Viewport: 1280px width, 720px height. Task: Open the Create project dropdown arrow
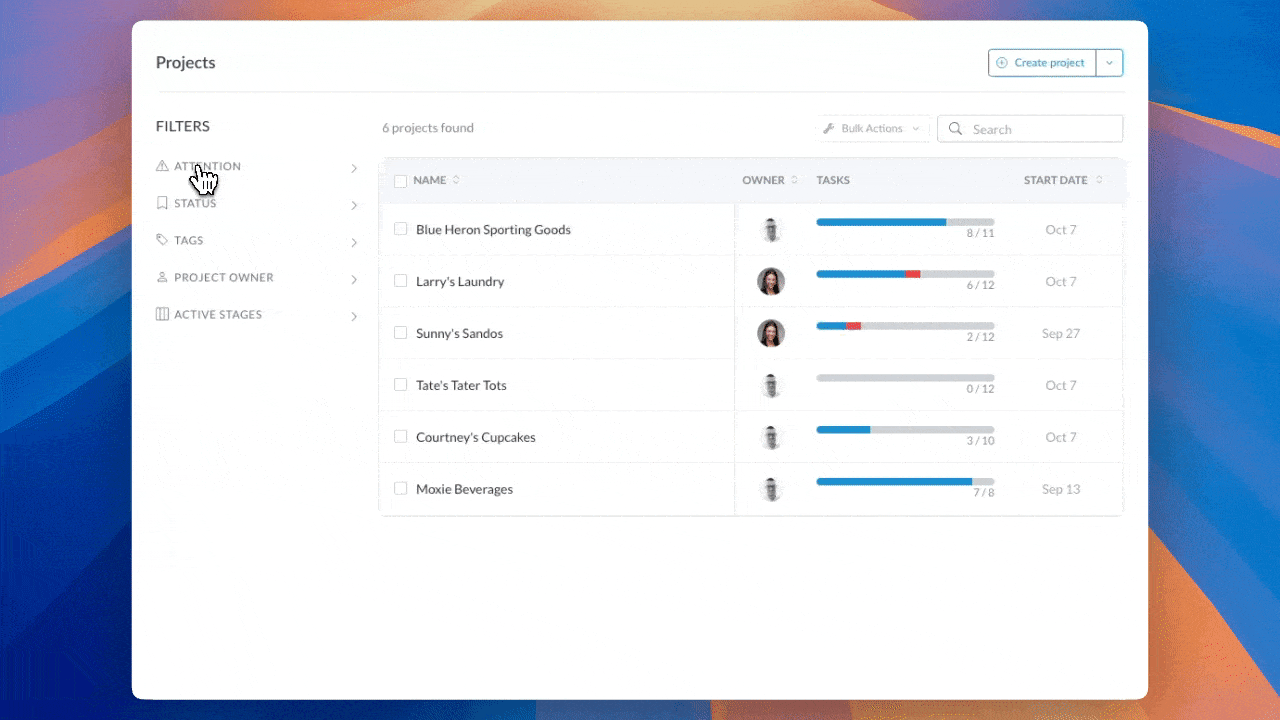(1109, 63)
